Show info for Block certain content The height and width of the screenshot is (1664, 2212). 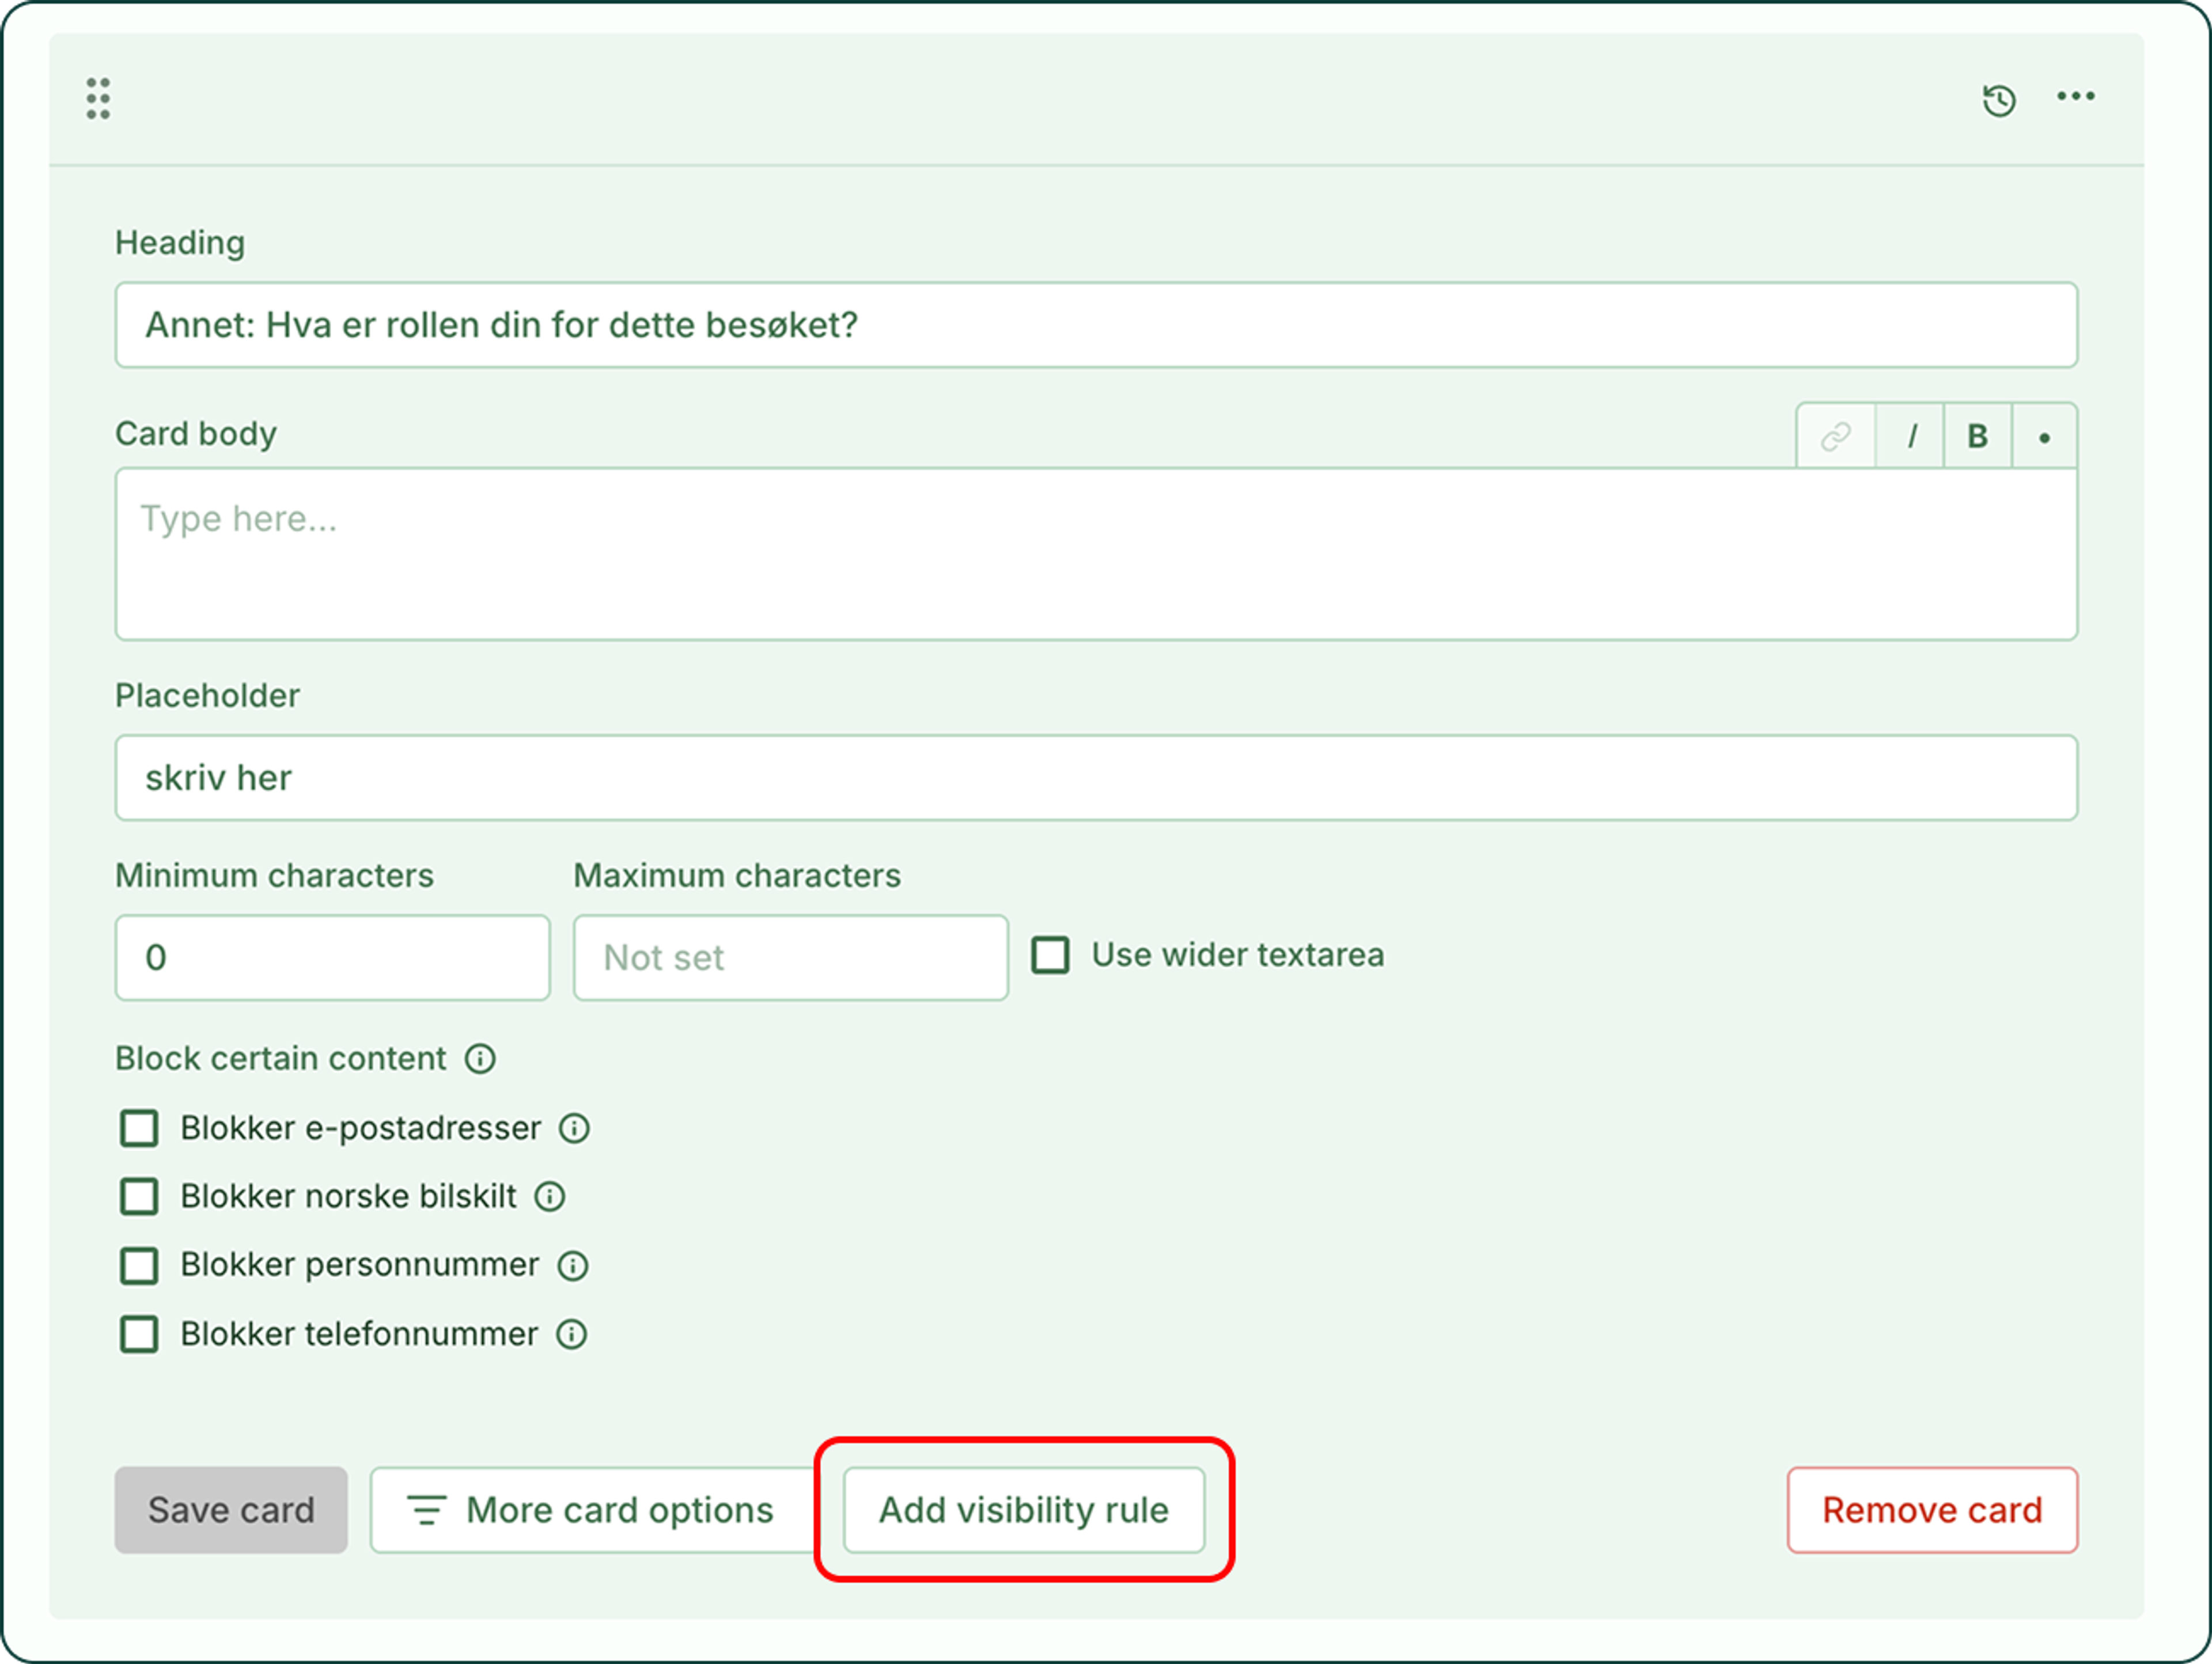click(480, 1058)
